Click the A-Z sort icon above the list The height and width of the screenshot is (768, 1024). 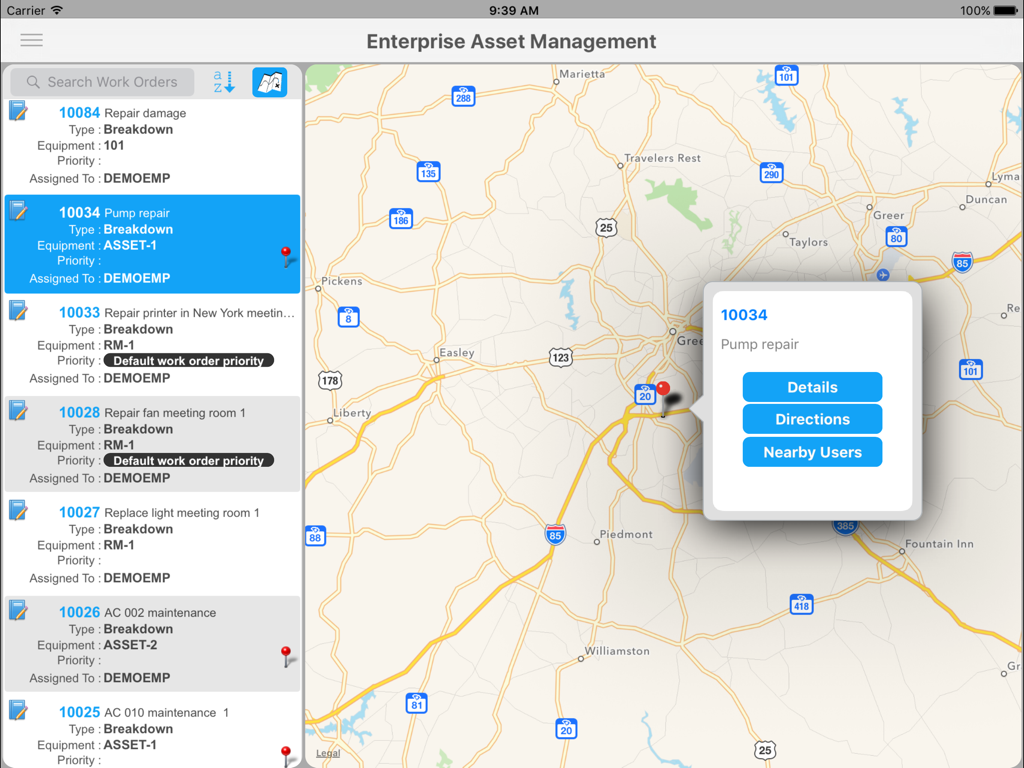coord(222,82)
